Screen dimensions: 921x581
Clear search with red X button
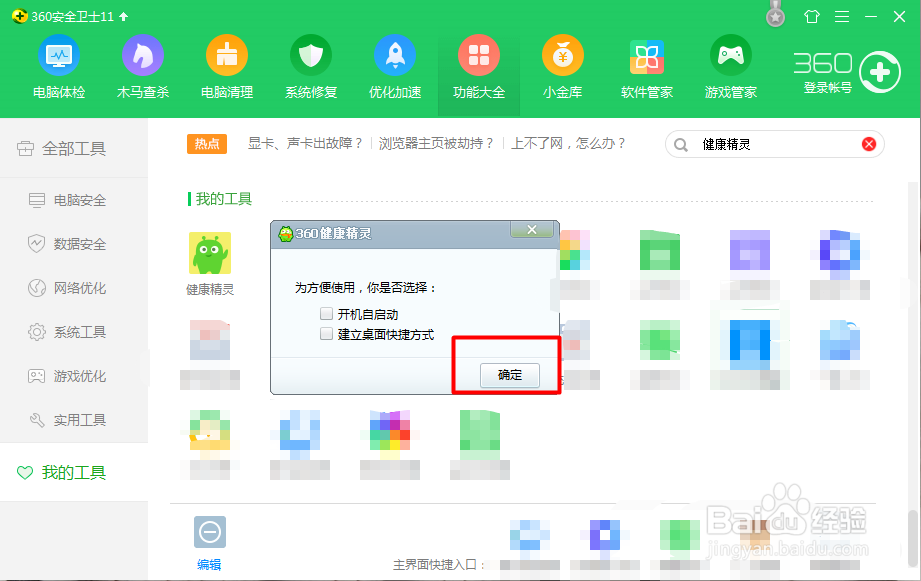coord(869,144)
